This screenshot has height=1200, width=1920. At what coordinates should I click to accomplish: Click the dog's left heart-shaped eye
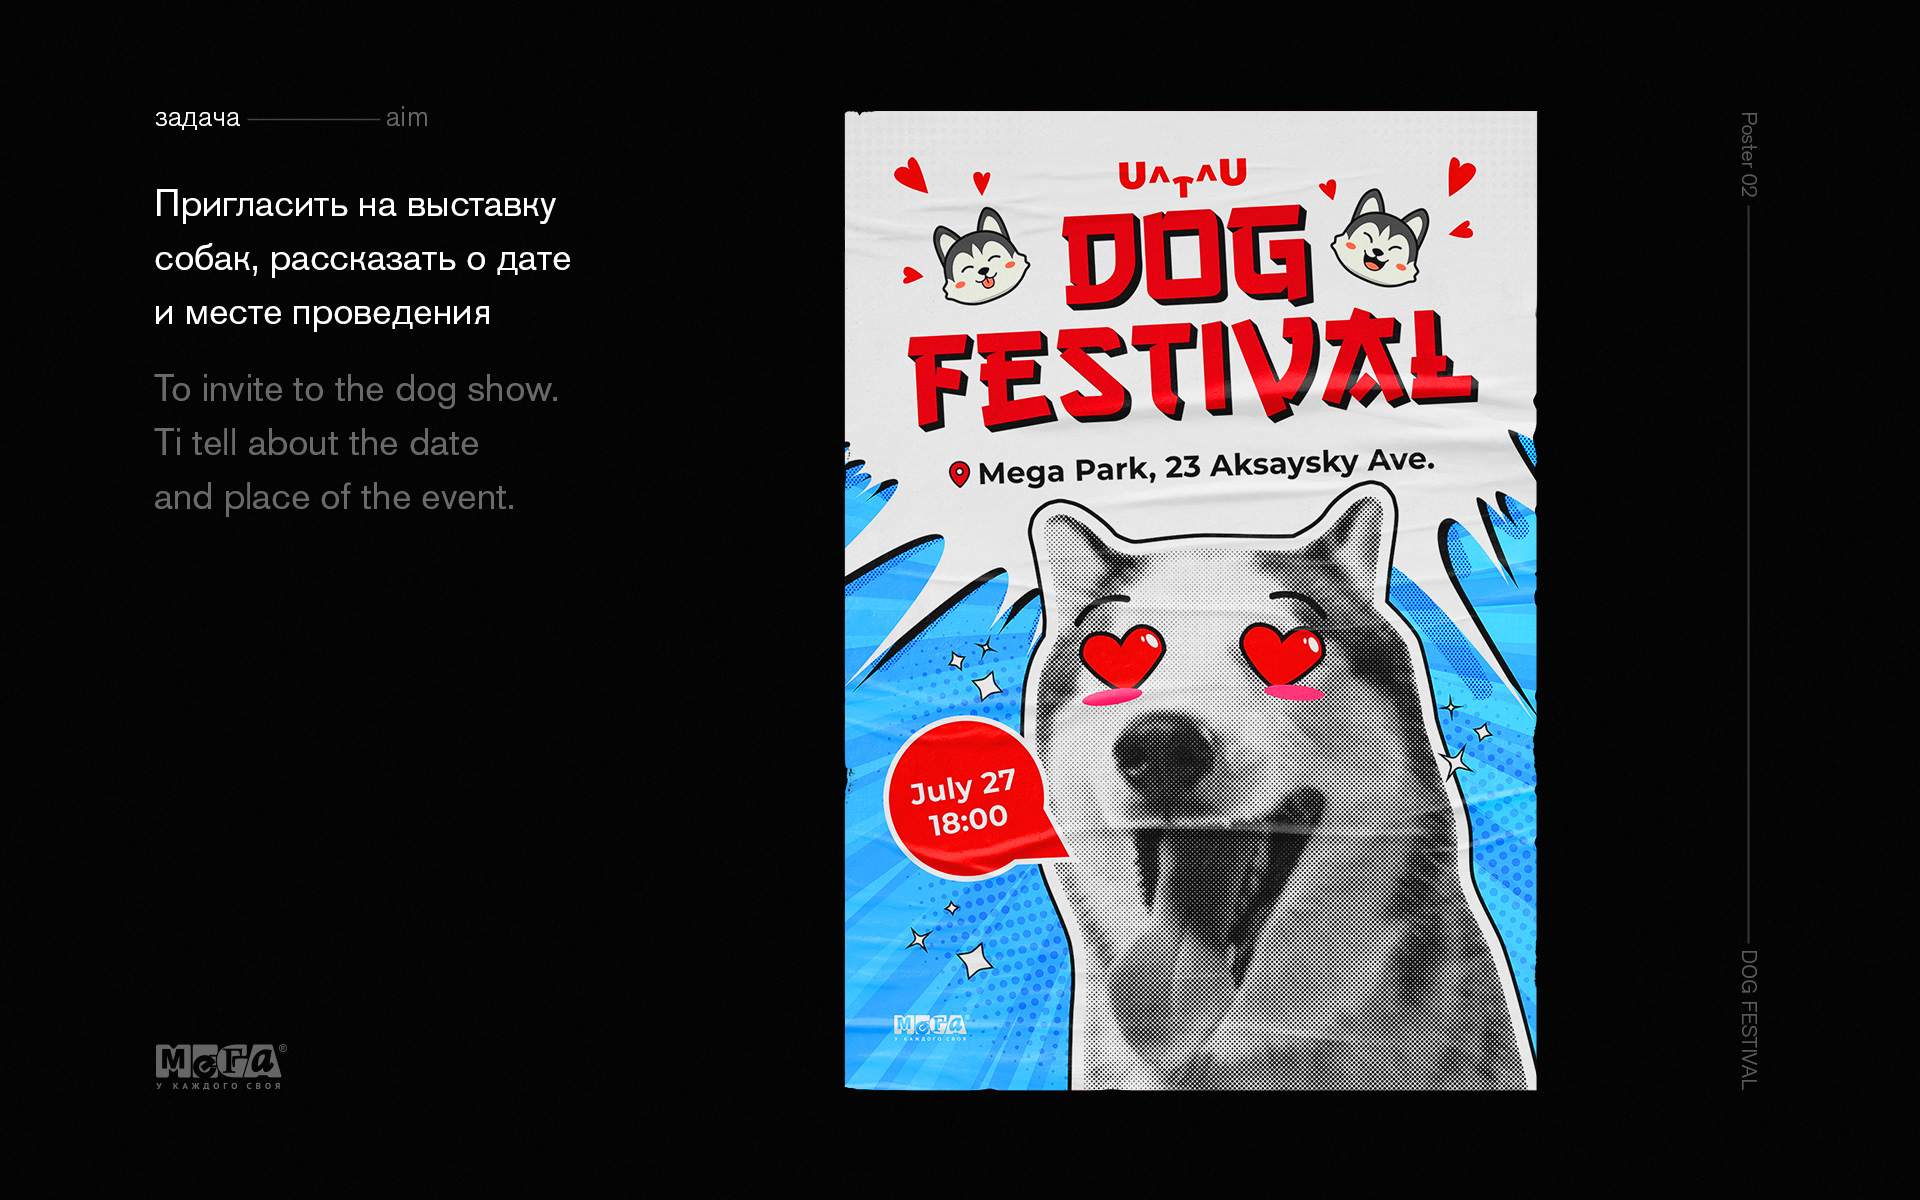pyautogui.click(x=1122, y=655)
